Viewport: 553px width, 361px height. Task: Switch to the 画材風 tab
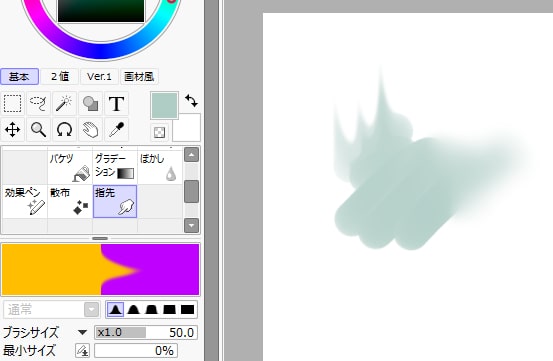point(139,77)
